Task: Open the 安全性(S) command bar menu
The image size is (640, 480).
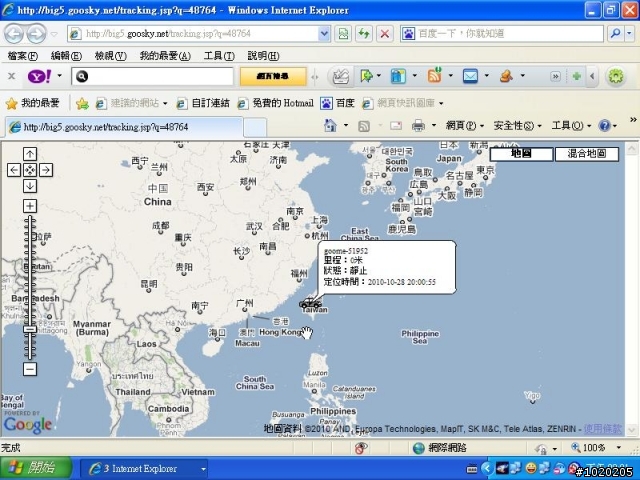Action: tap(518, 126)
